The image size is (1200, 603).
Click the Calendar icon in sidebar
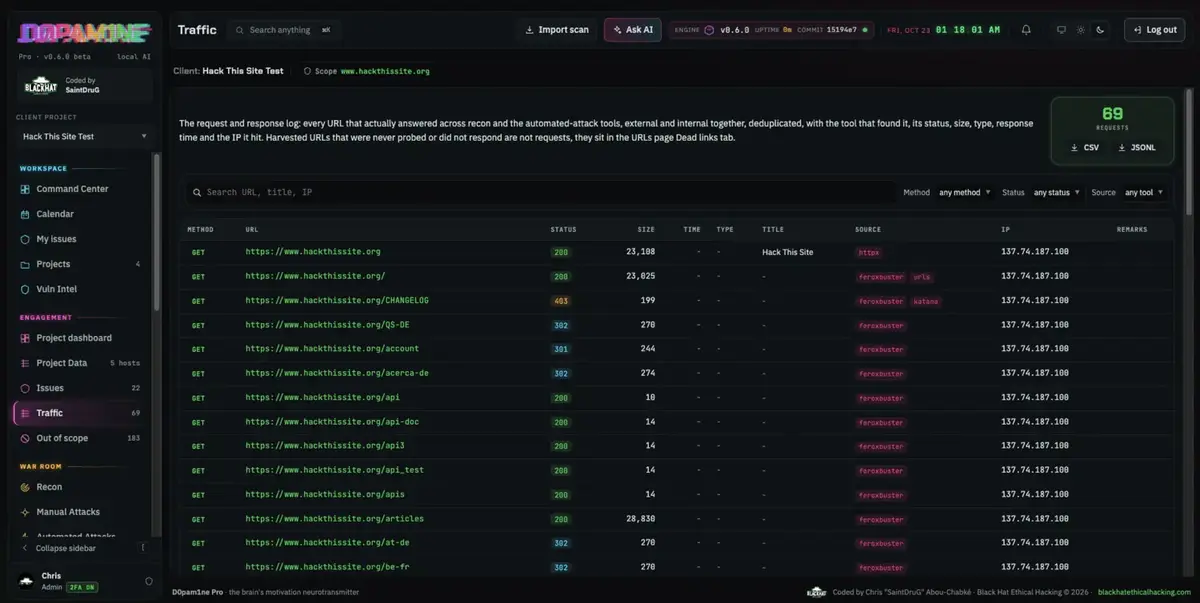tap(26, 214)
